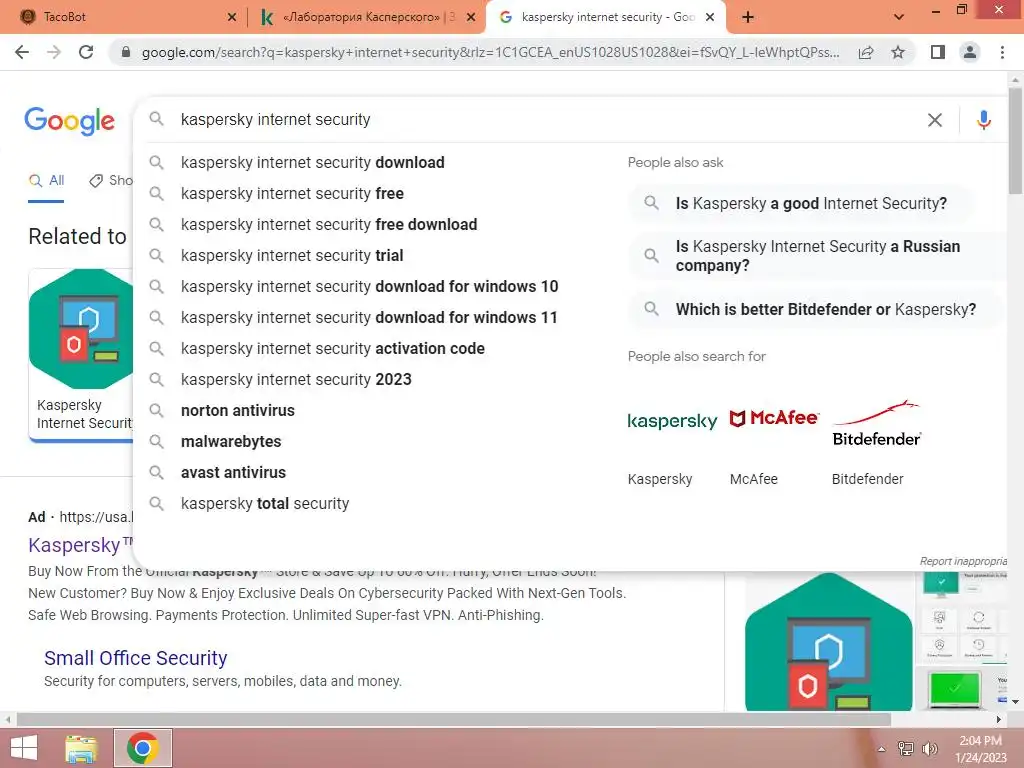1024x768 pixels.
Task: Open the Chrome profile avatar
Action: [x=970, y=52]
